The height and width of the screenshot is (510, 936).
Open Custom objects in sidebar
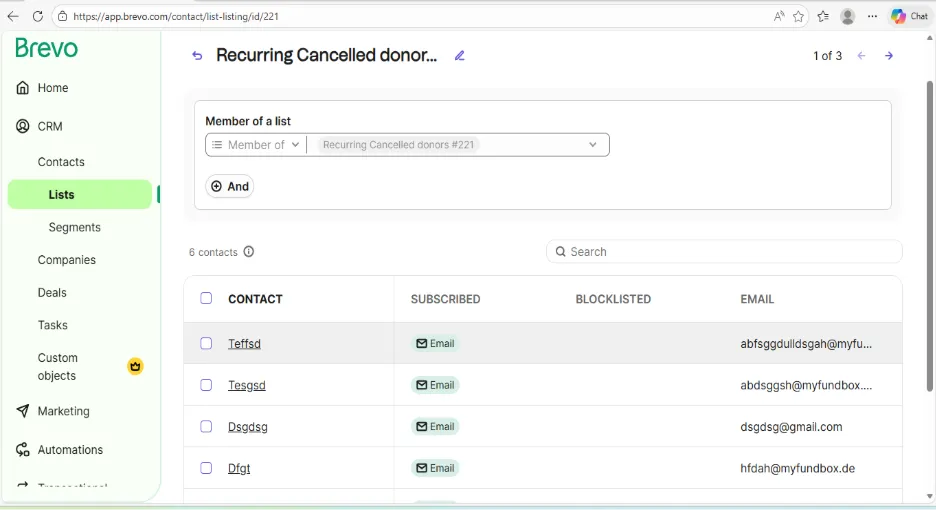point(57,367)
